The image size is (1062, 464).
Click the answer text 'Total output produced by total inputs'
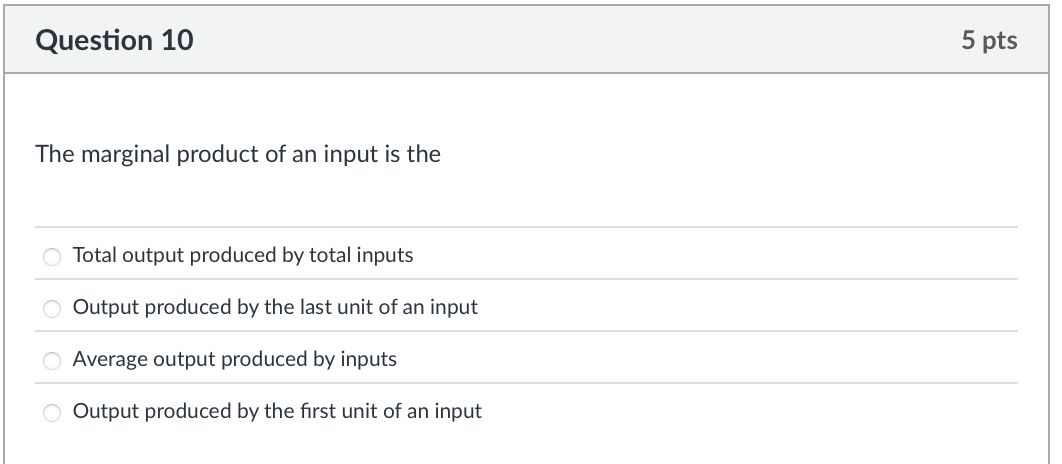click(x=243, y=255)
